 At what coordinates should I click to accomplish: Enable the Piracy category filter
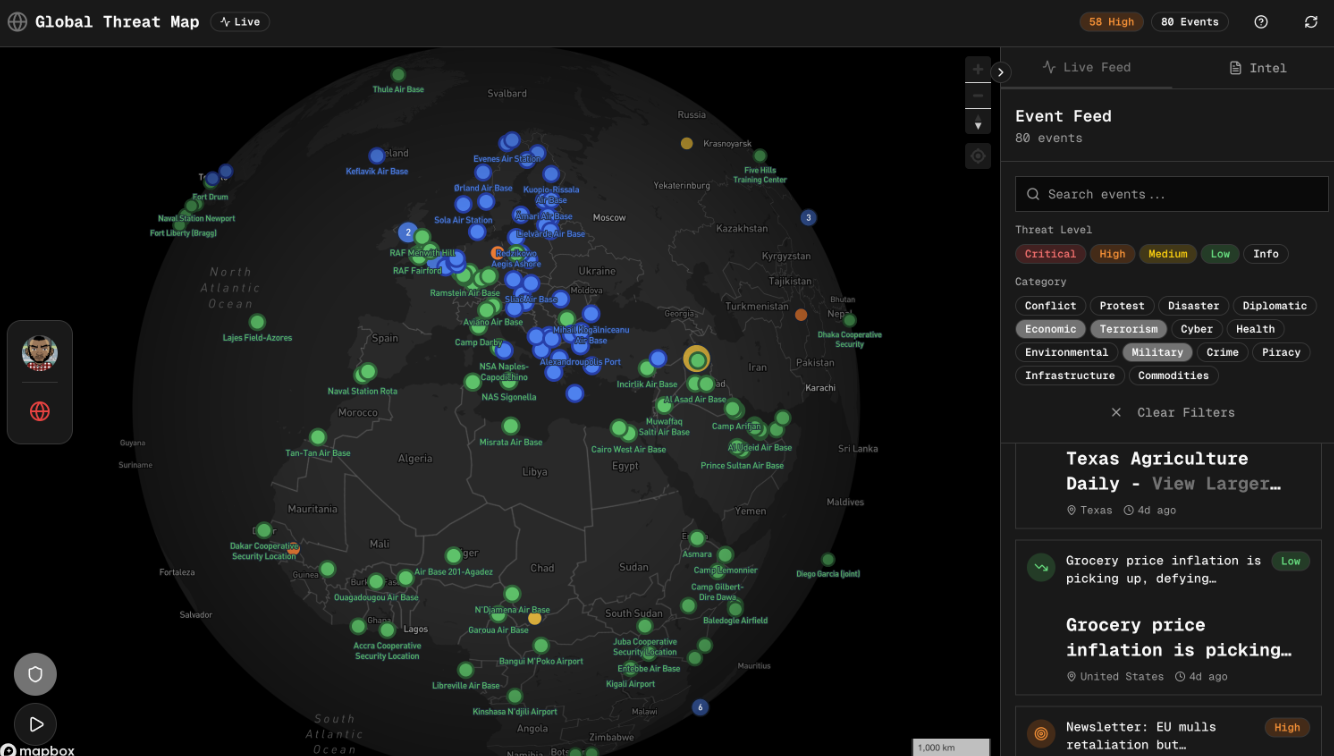coord(1281,352)
